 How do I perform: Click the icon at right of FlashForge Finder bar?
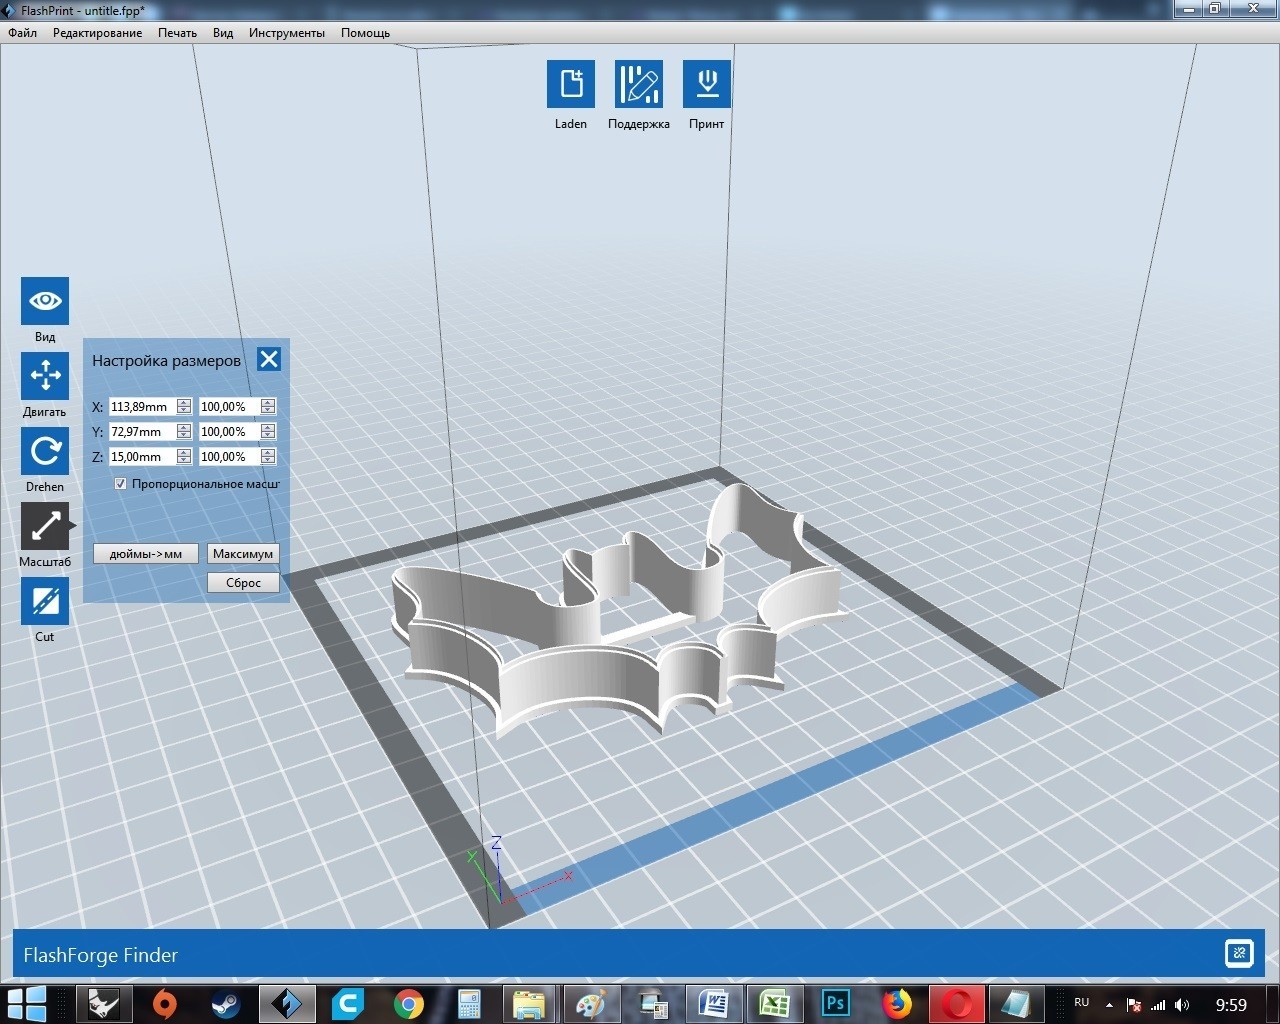[x=1239, y=953]
